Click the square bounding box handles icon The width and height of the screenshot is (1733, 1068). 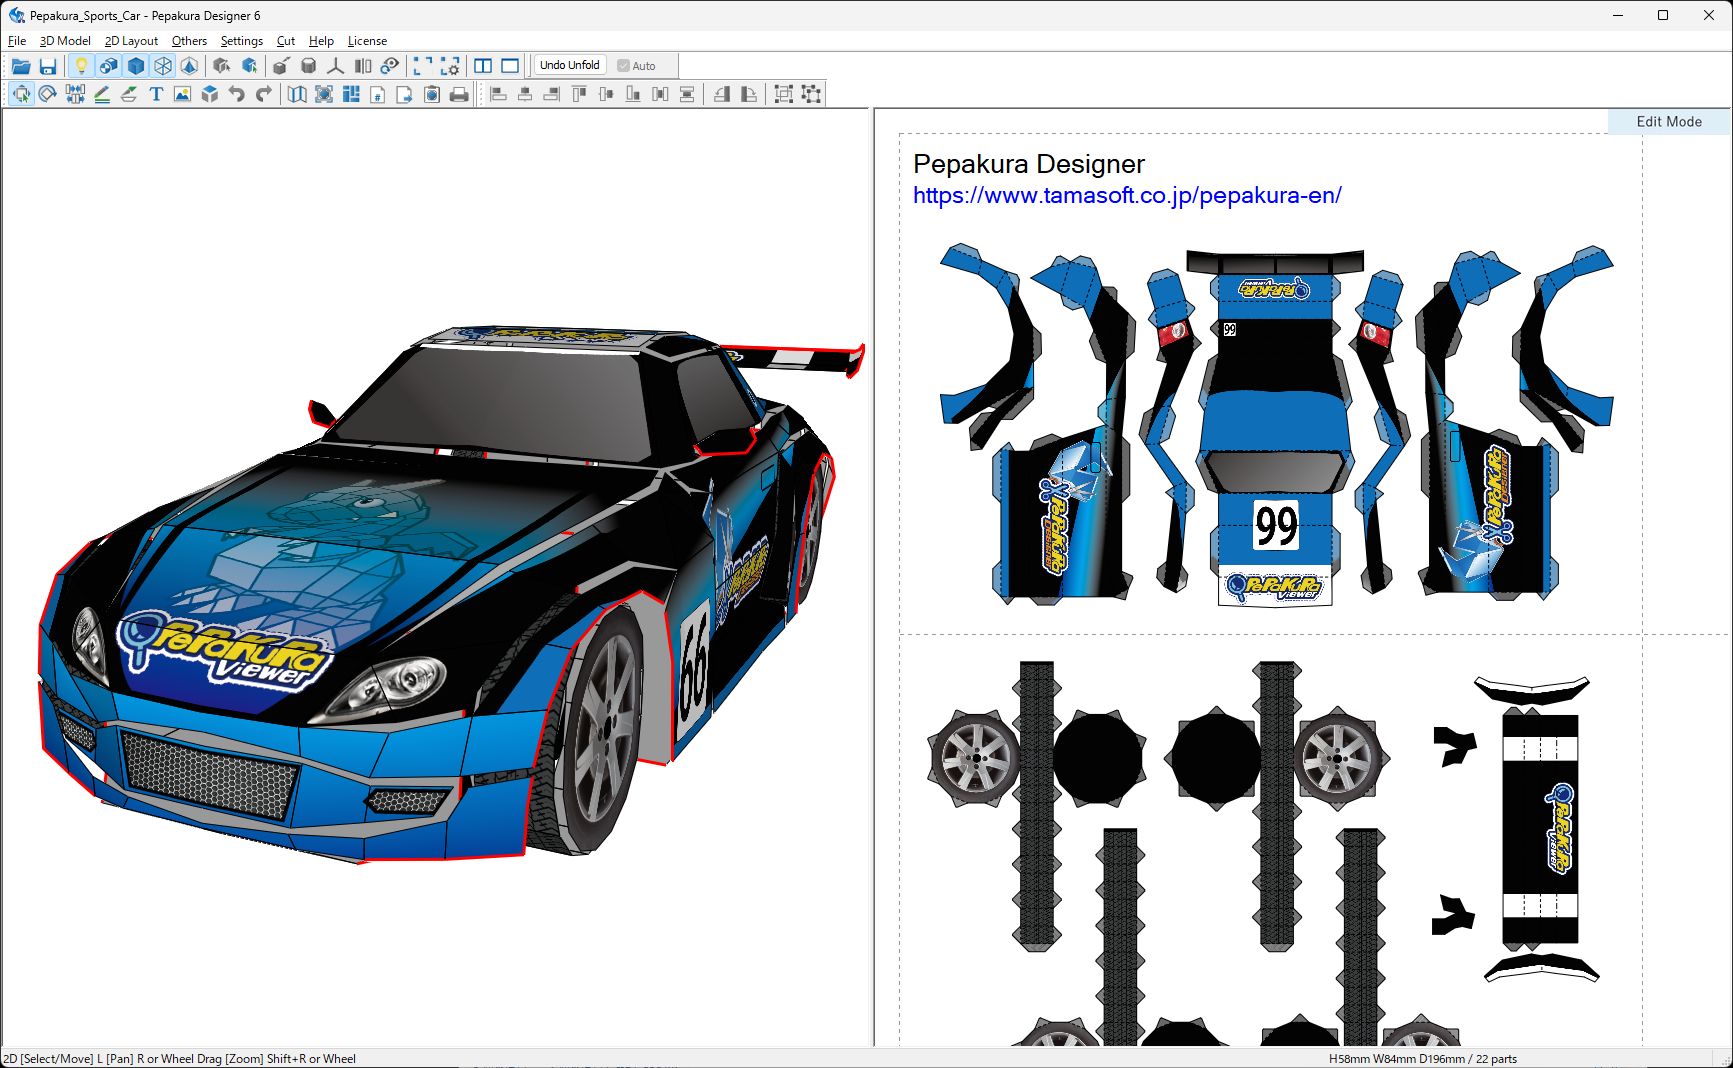click(784, 94)
